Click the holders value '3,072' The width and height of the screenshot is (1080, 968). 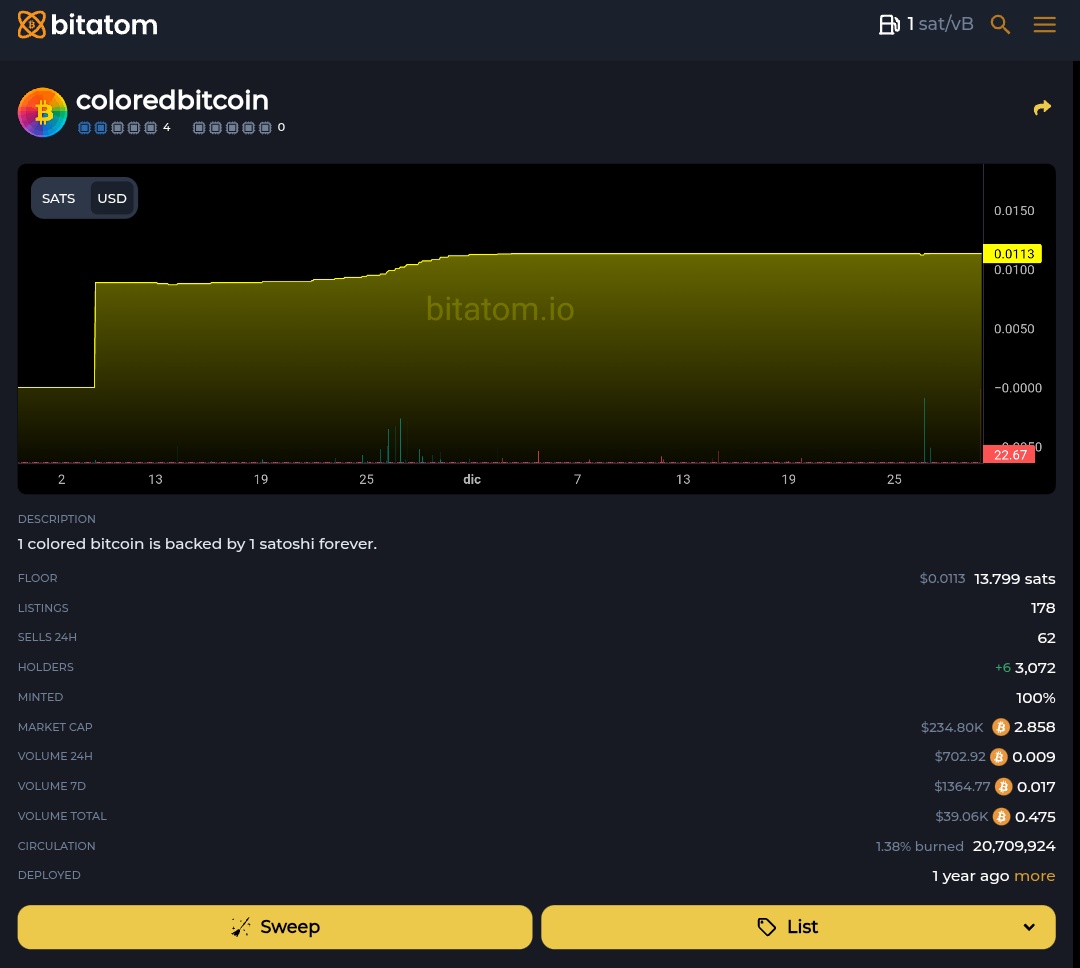tap(1035, 668)
